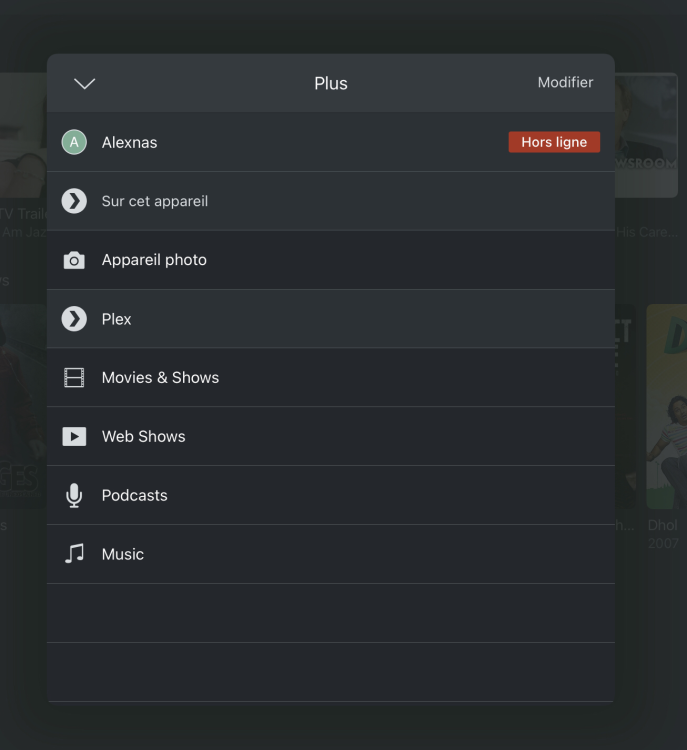Screen dimensions: 687x750
Task: Tap the Modifier button
Action: [565, 82]
